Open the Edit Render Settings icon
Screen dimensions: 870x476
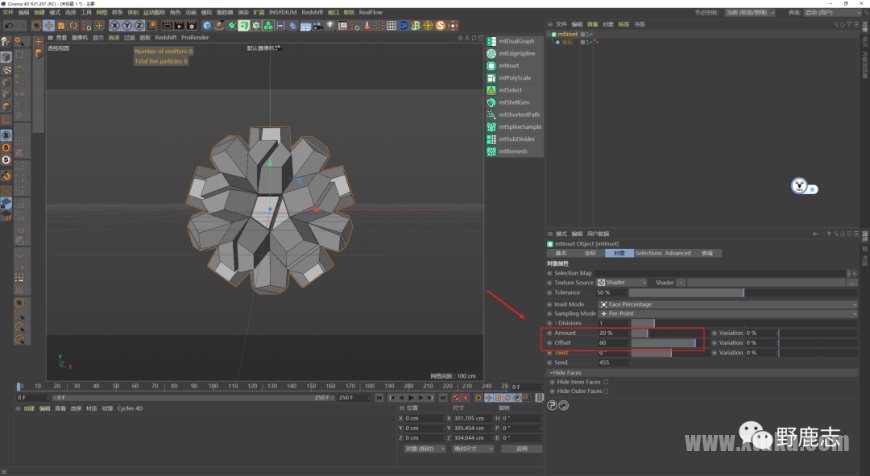tap(191, 26)
